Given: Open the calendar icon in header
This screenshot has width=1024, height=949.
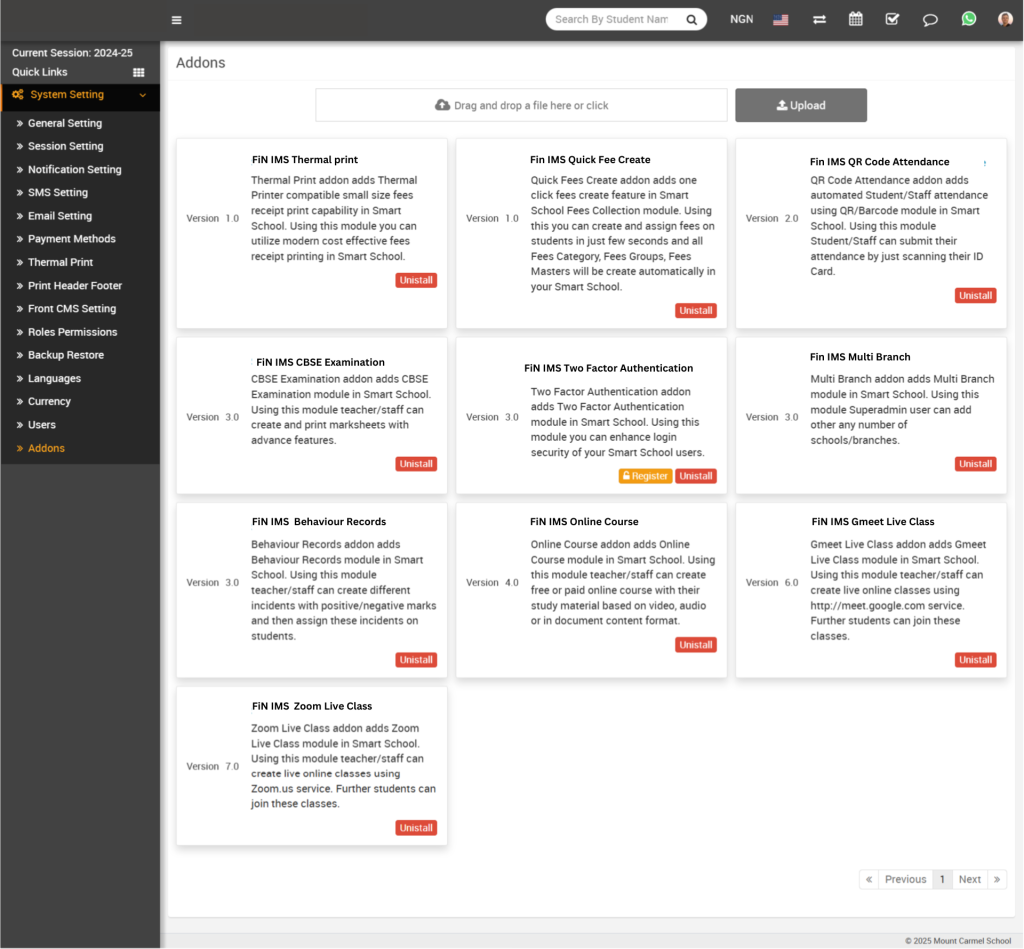Looking at the screenshot, I should click(x=856, y=19).
